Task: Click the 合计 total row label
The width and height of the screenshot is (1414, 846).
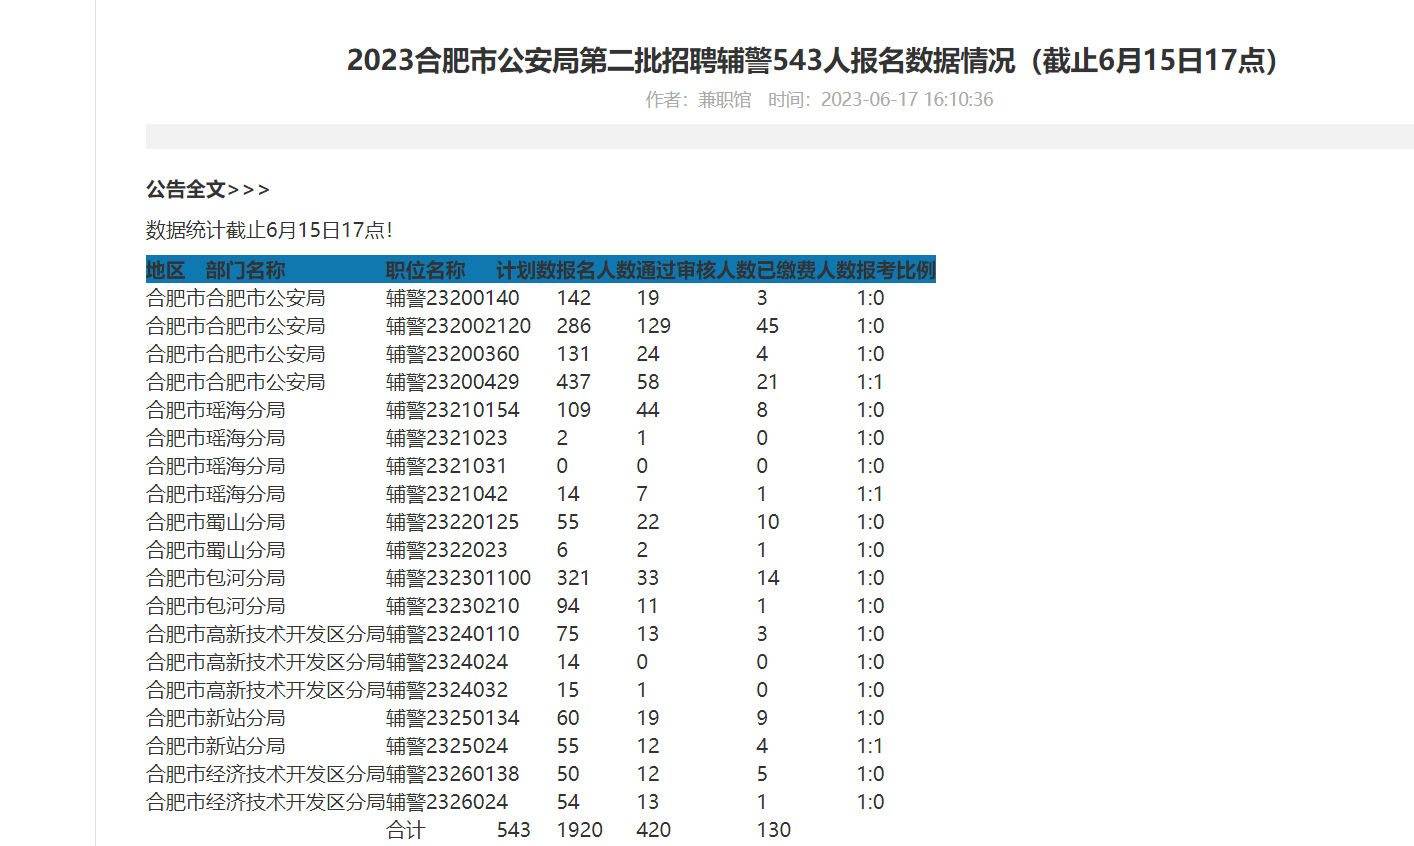Action: click(x=406, y=830)
